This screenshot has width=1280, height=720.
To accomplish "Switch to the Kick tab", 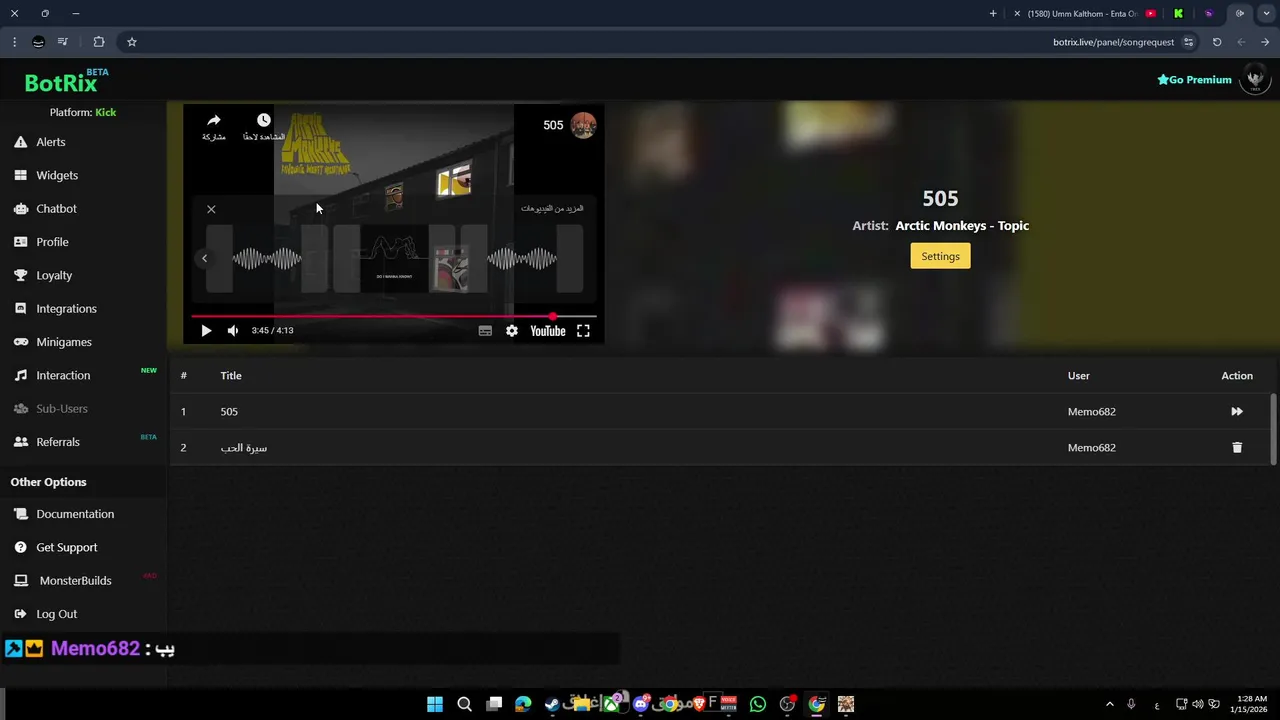I will [x=1178, y=14].
